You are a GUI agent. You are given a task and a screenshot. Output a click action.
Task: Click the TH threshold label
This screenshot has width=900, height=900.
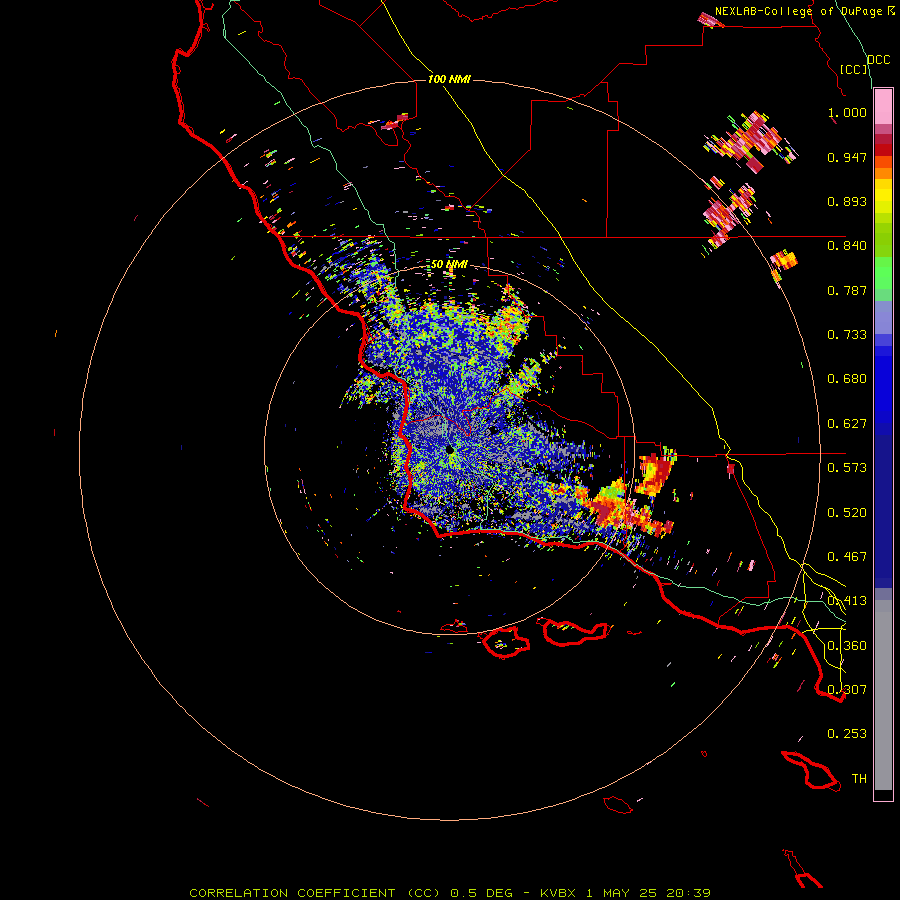click(859, 779)
